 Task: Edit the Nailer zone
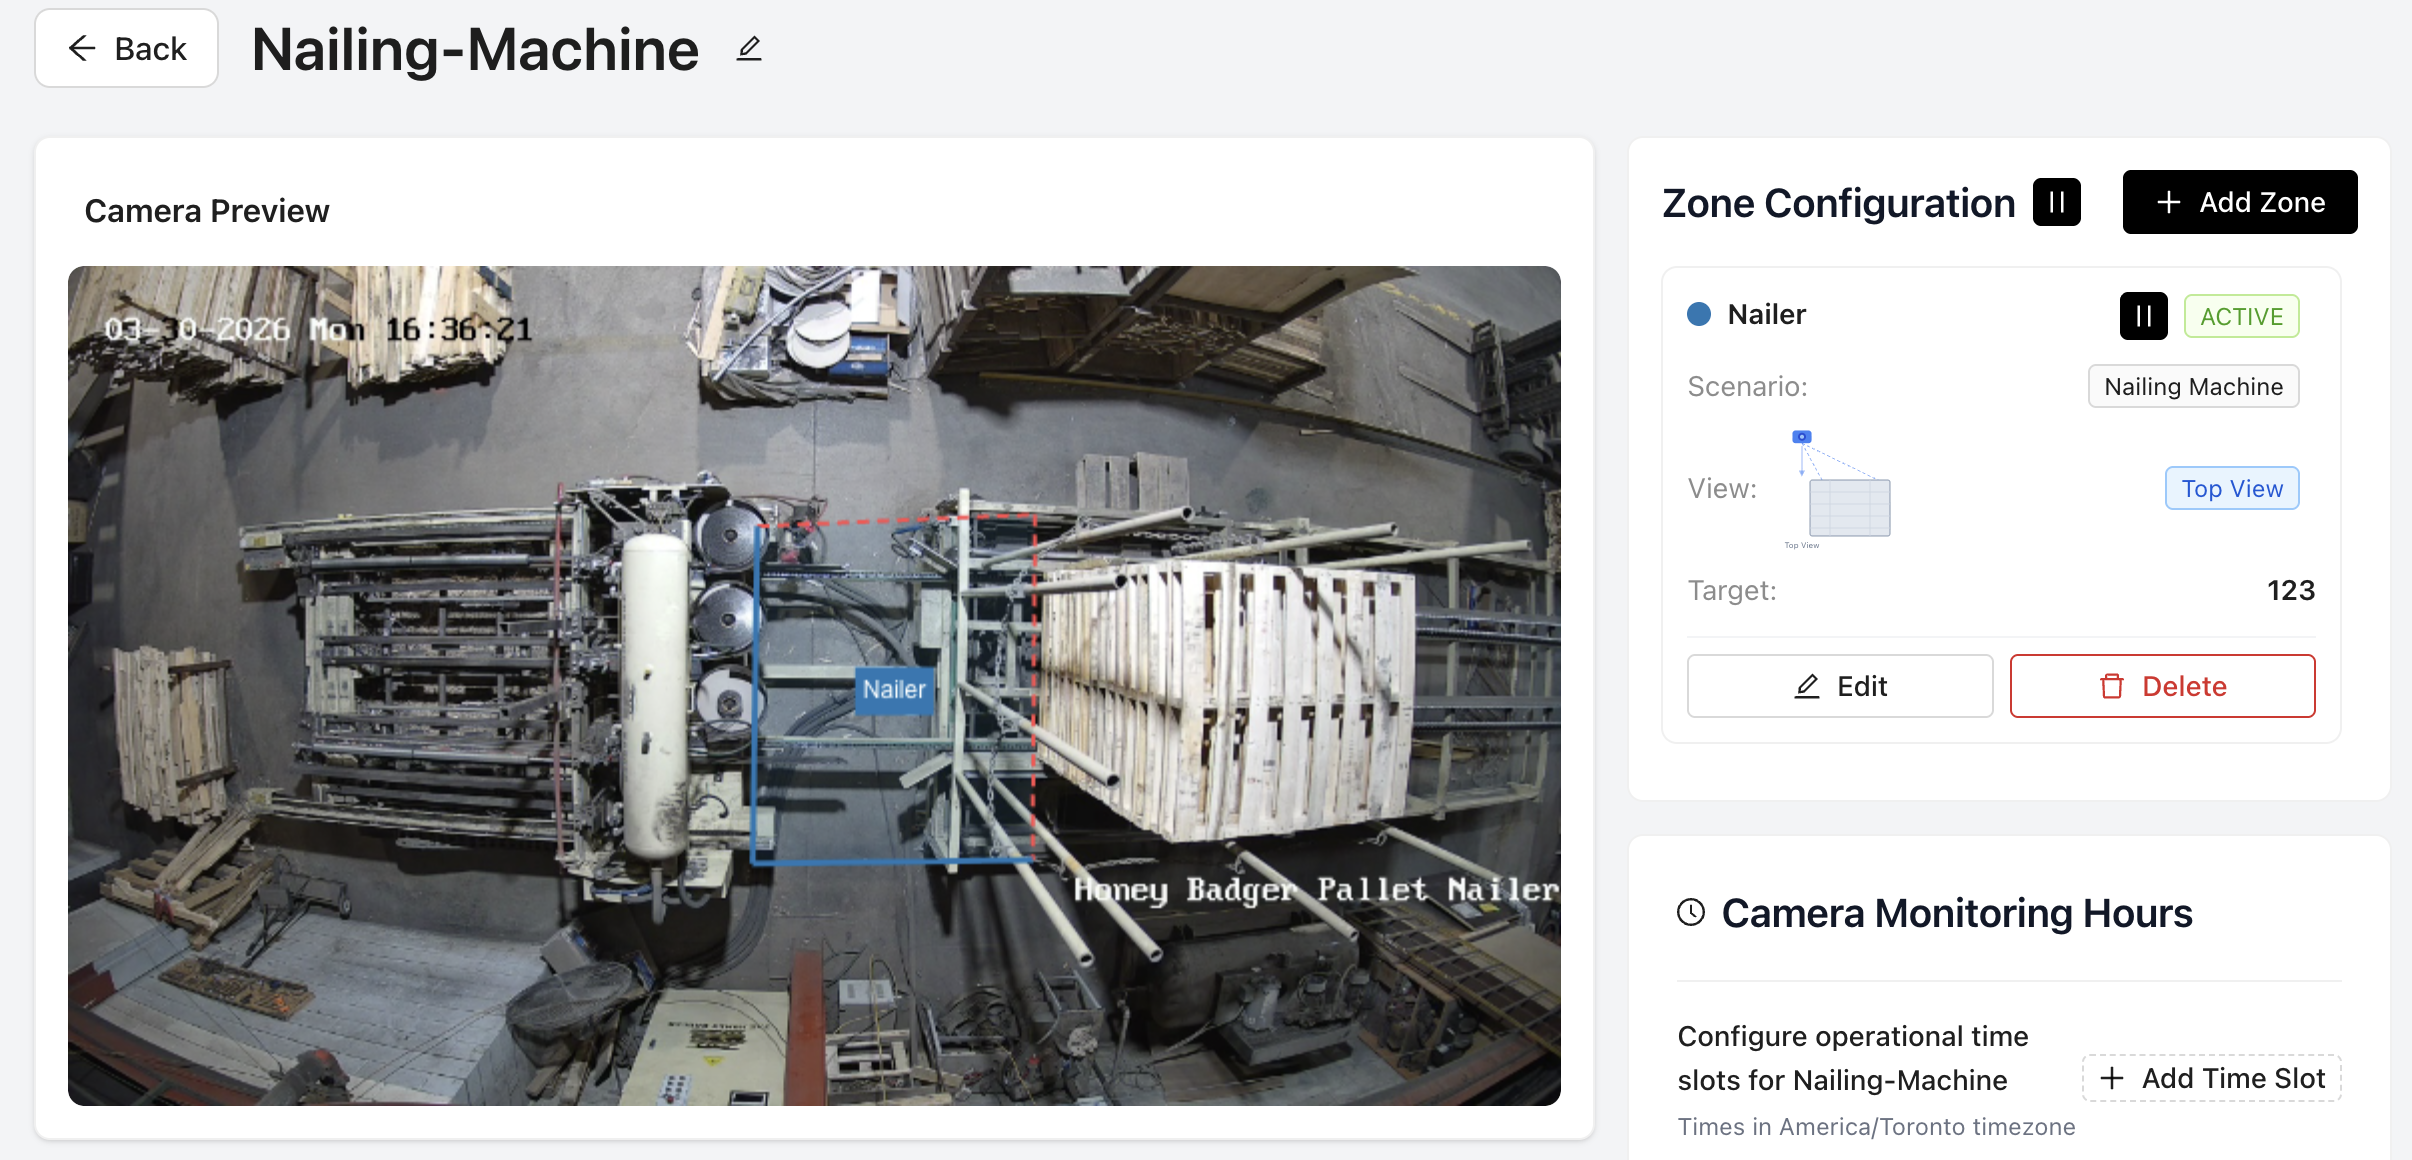(x=1839, y=686)
